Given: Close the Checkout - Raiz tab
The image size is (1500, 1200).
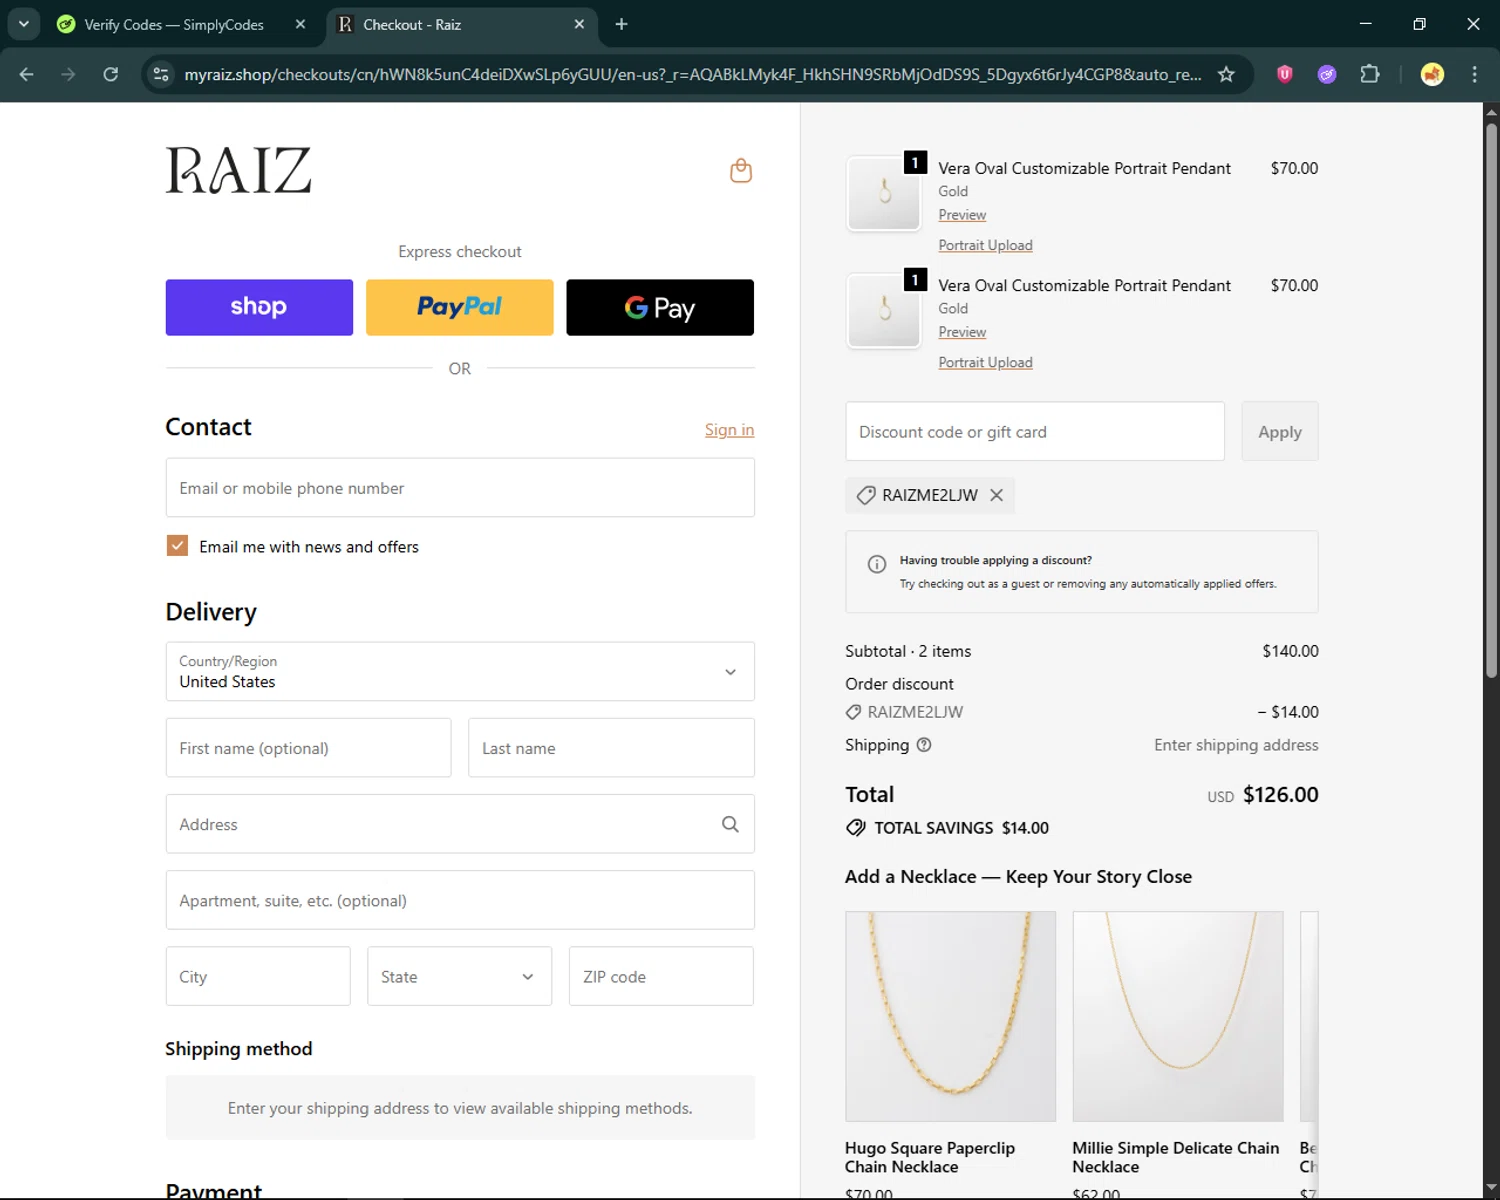Looking at the screenshot, I should click(x=579, y=24).
